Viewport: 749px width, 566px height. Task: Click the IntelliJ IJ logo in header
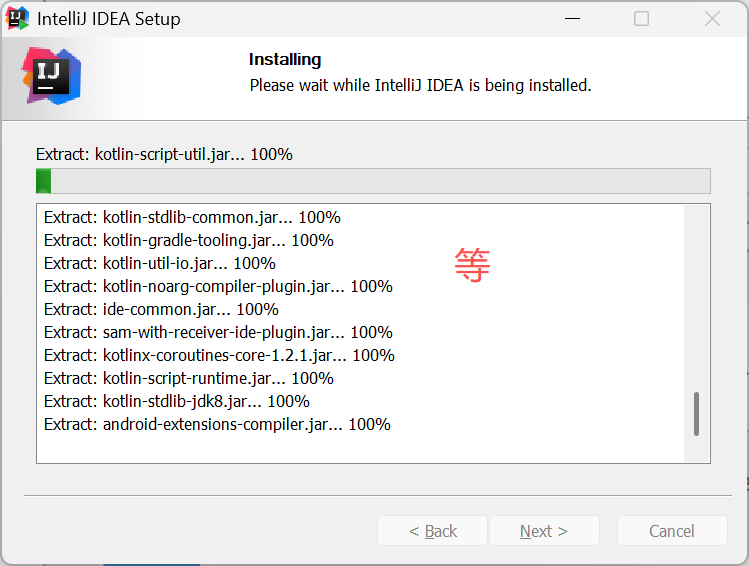(51, 75)
